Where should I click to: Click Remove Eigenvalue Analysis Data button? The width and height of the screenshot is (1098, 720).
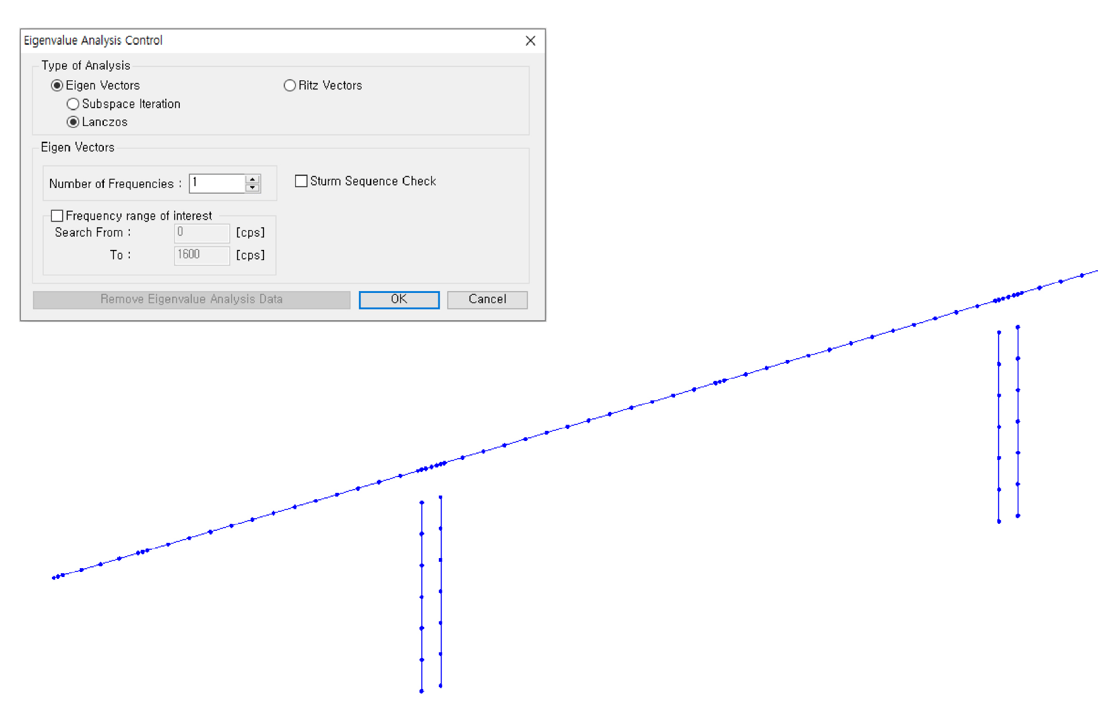(191, 299)
